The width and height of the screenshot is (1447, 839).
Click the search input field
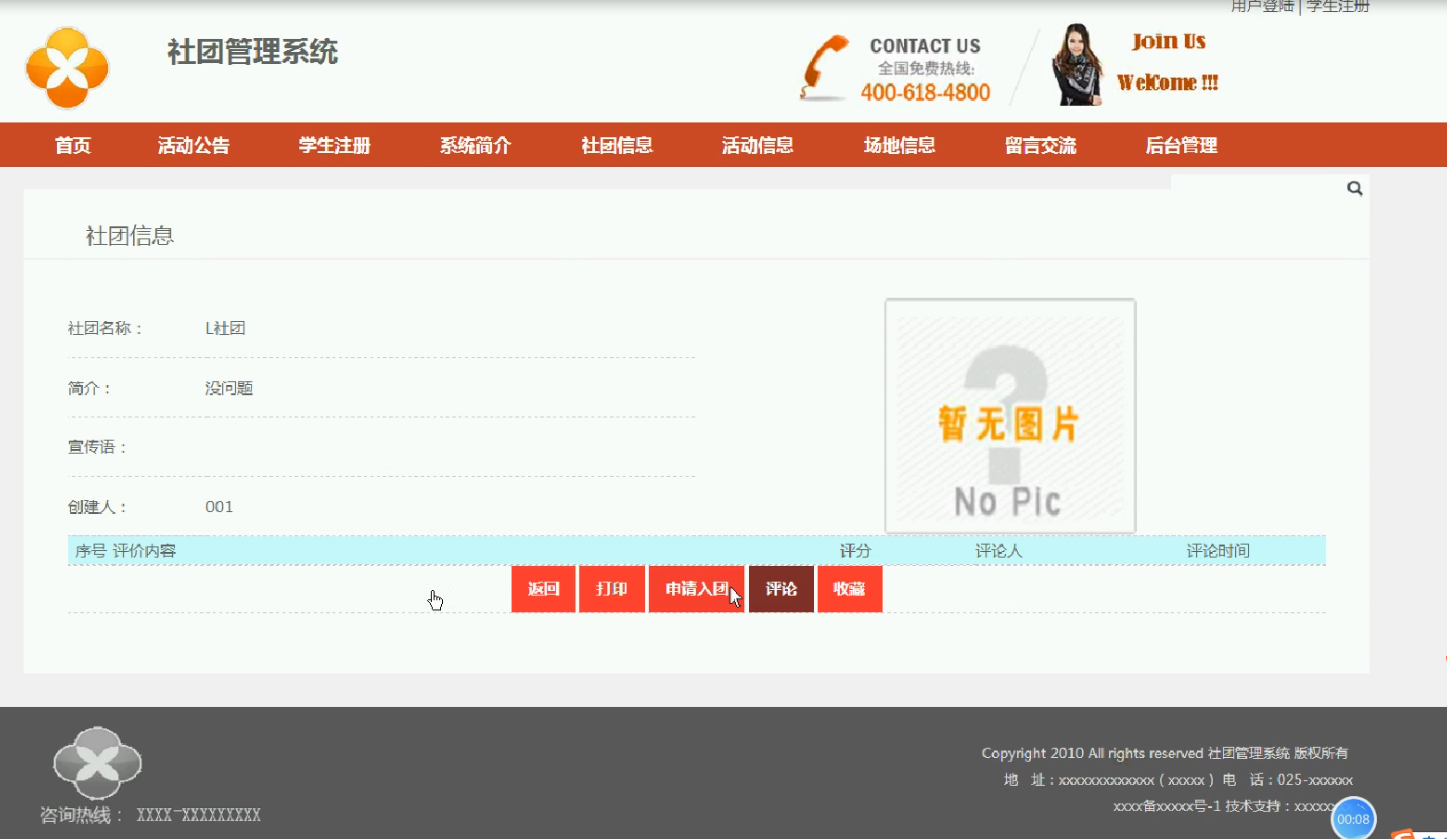1258,188
